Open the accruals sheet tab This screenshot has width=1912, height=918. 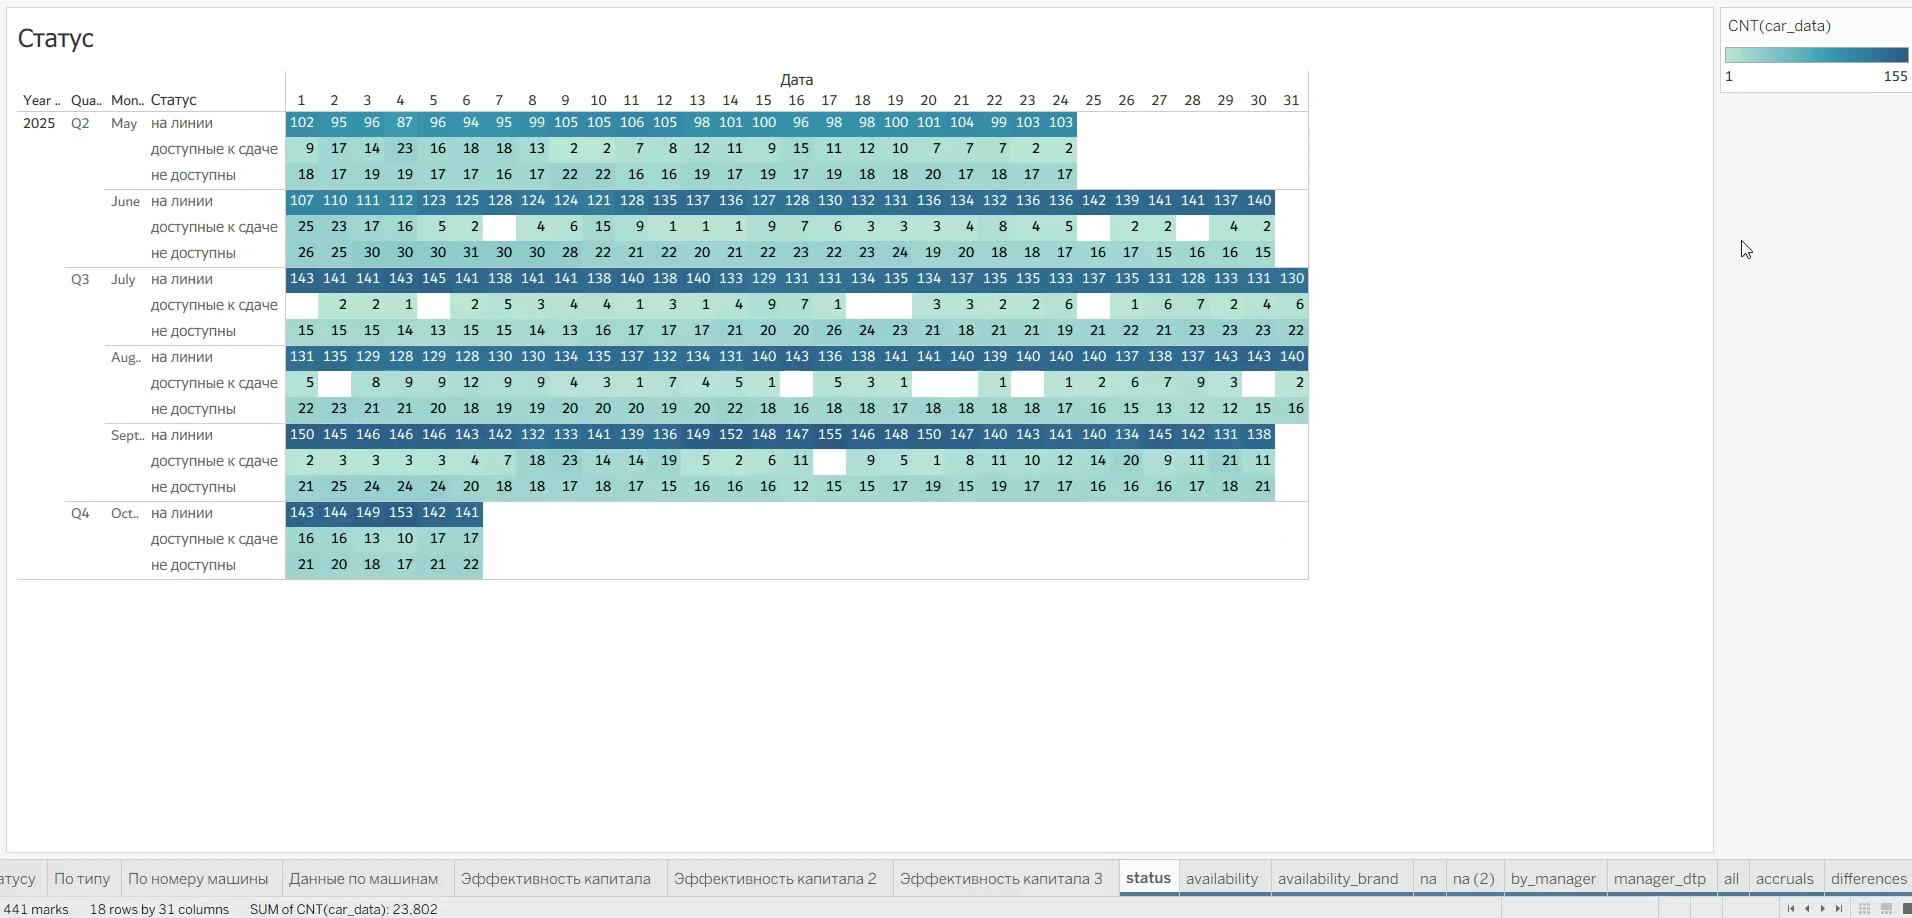pyautogui.click(x=1784, y=879)
